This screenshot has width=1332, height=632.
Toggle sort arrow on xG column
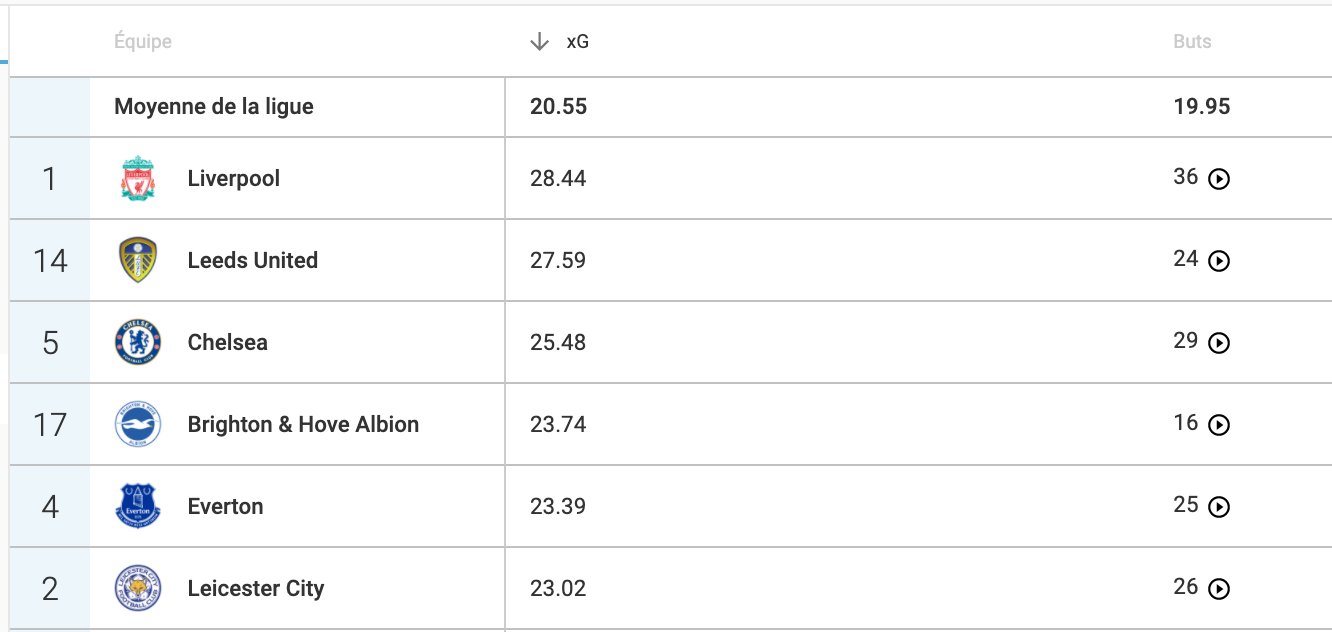540,41
